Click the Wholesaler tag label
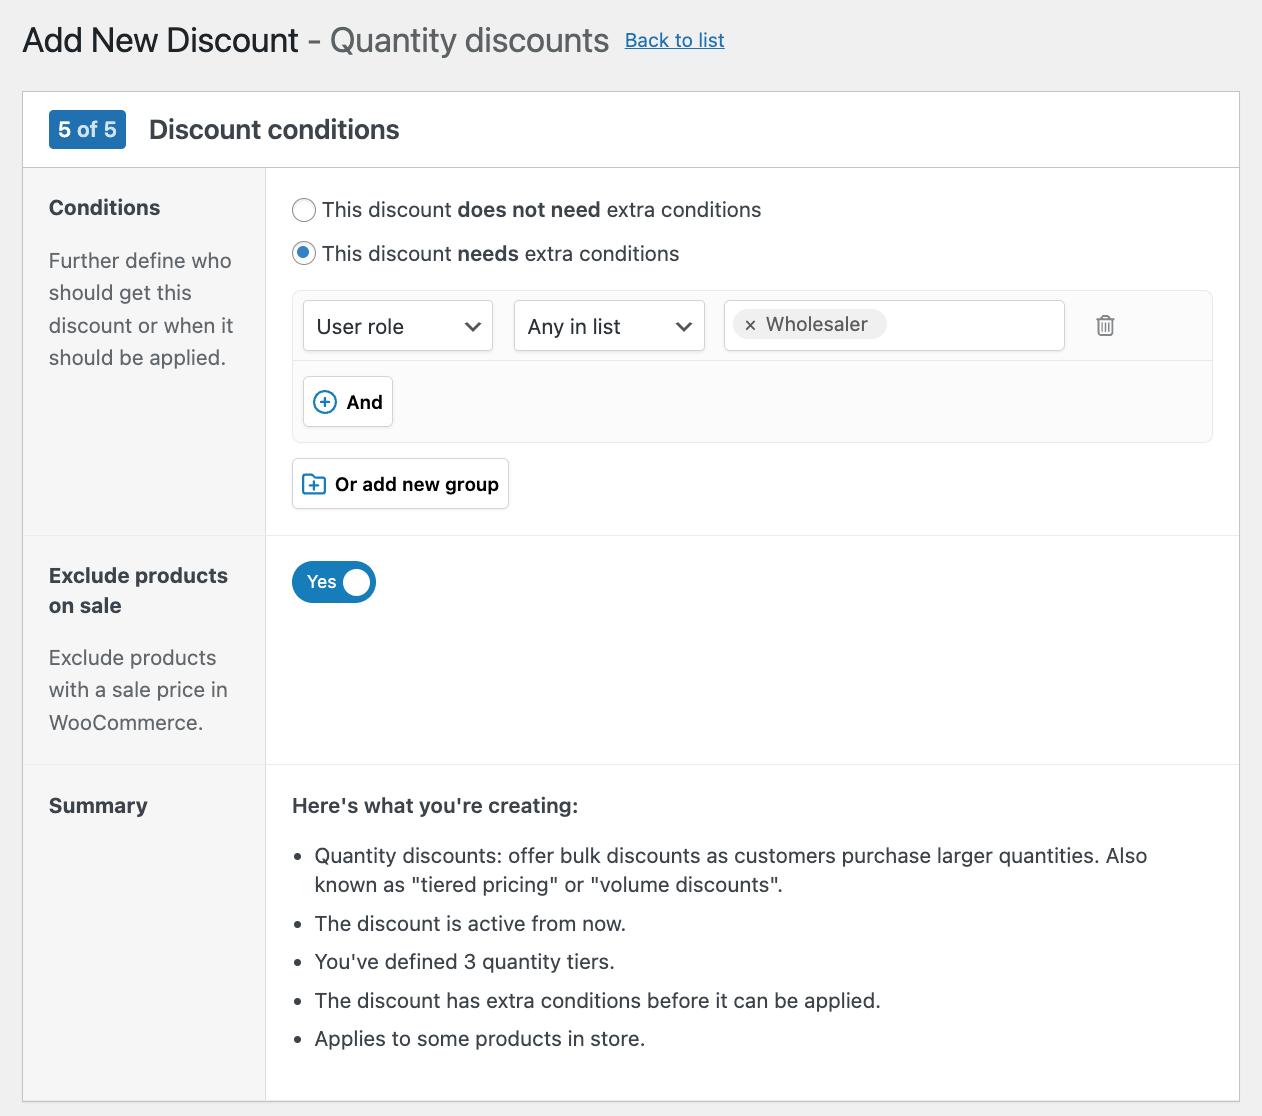The width and height of the screenshot is (1262, 1116). pyautogui.click(x=817, y=324)
